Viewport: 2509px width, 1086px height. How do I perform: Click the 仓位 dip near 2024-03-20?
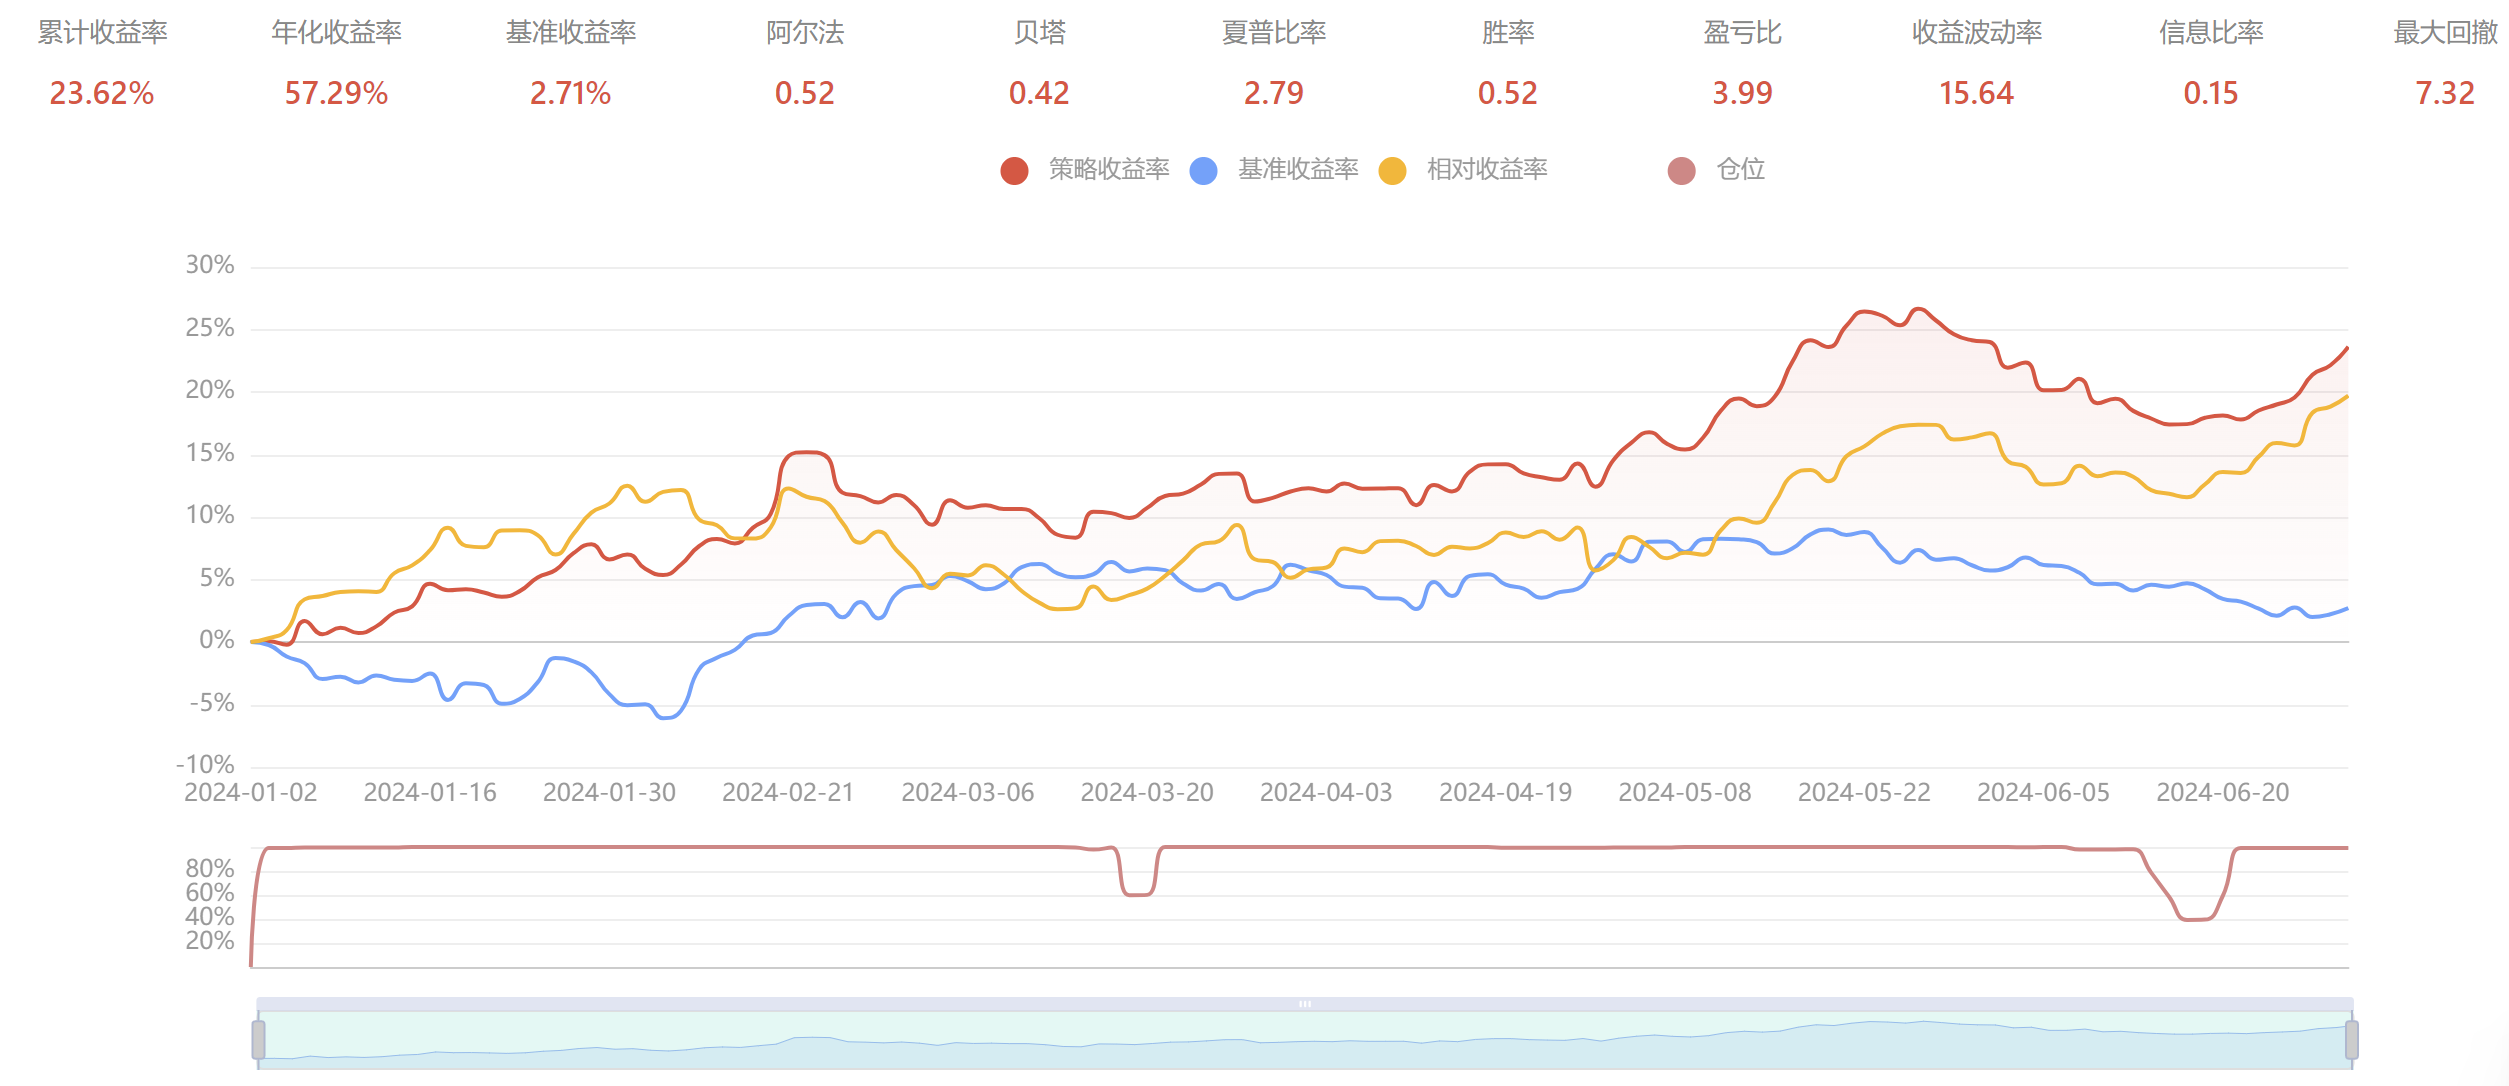1137,892
